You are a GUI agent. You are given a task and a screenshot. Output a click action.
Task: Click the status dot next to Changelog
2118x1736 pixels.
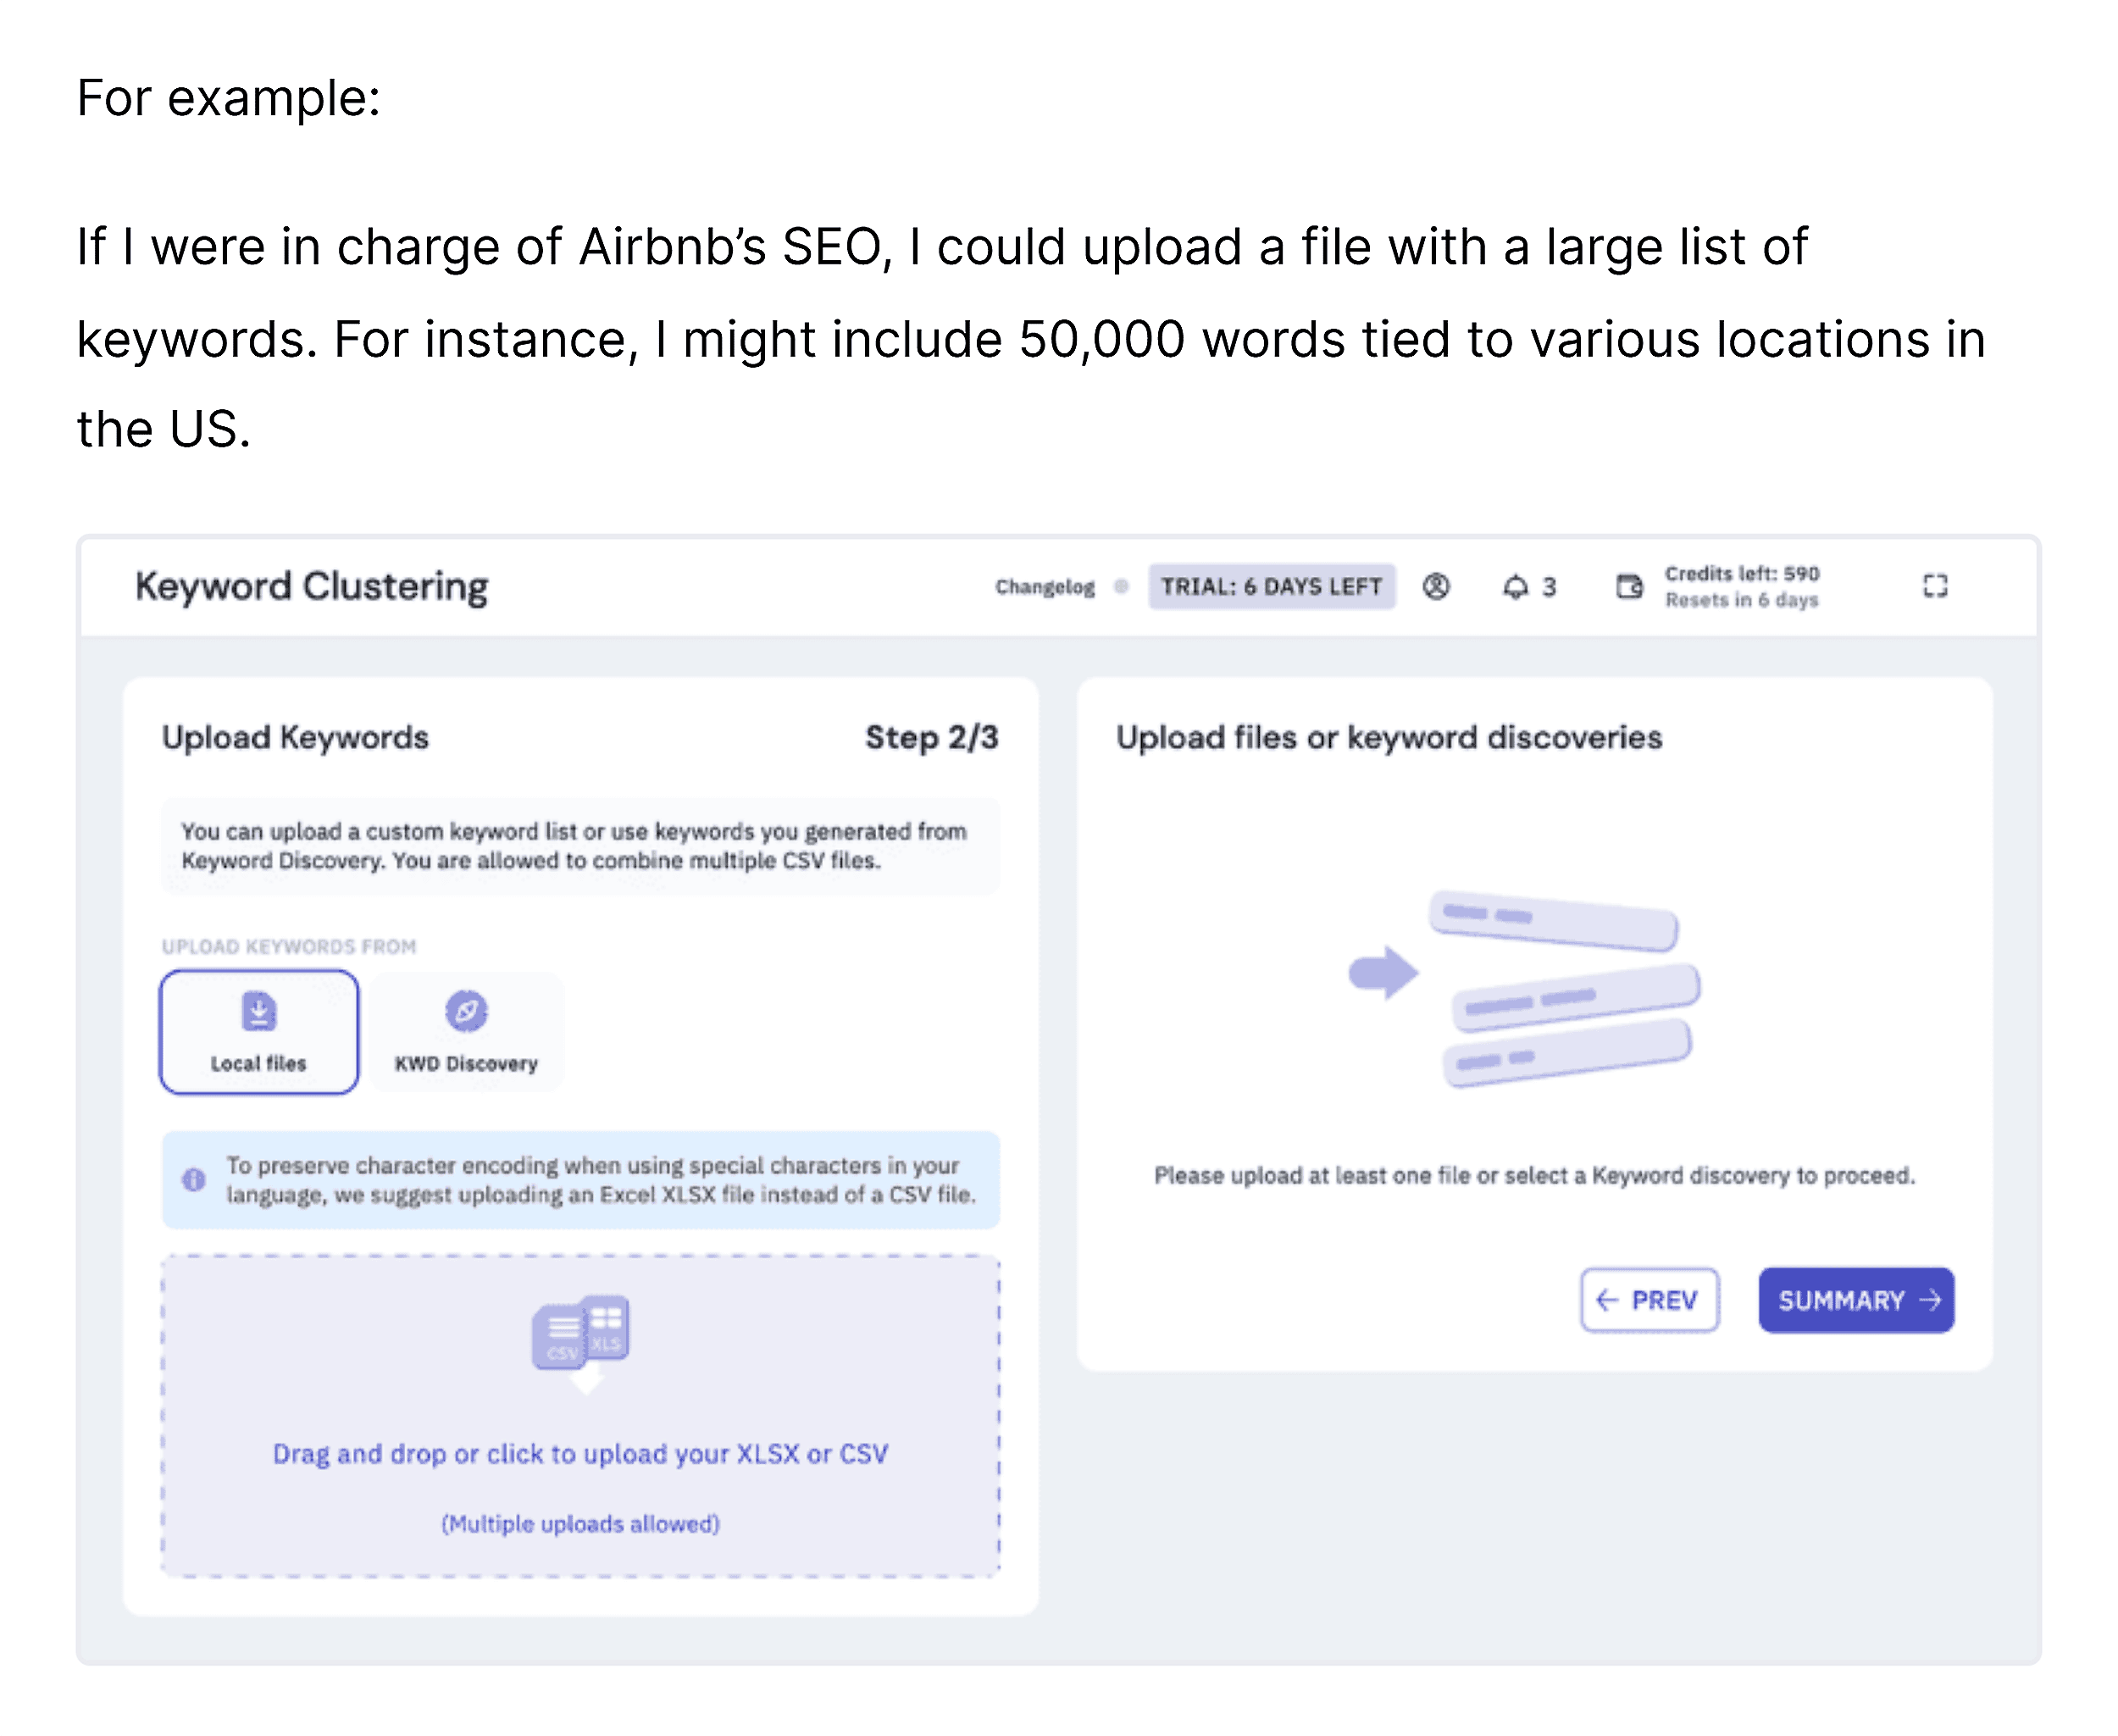coord(1121,588)
